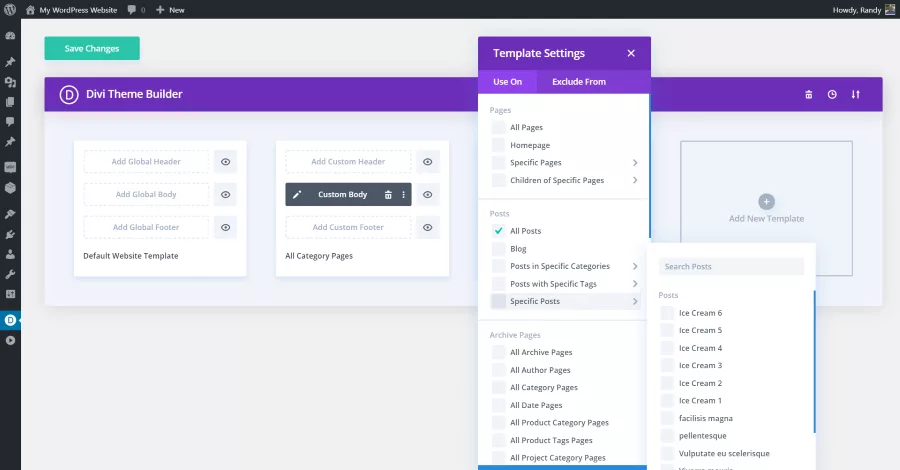Check the Homepage checkbox
Viewport: 900px width, 470px height.
499,145
